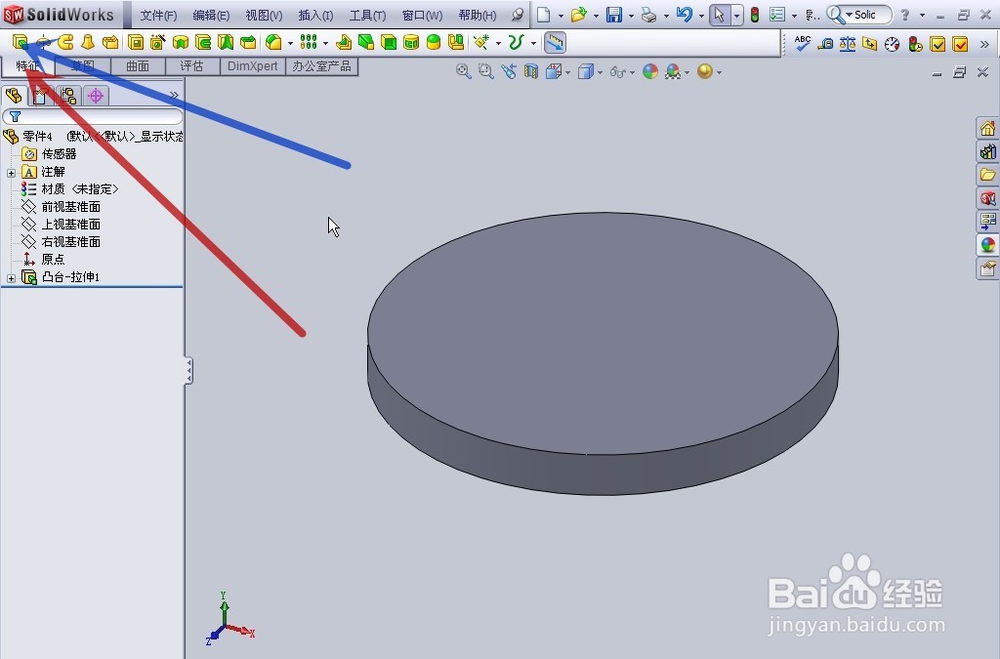Open the ConfigurationManager tab
The width and height of the screenshot is (1000, 659).
[68, 96]
